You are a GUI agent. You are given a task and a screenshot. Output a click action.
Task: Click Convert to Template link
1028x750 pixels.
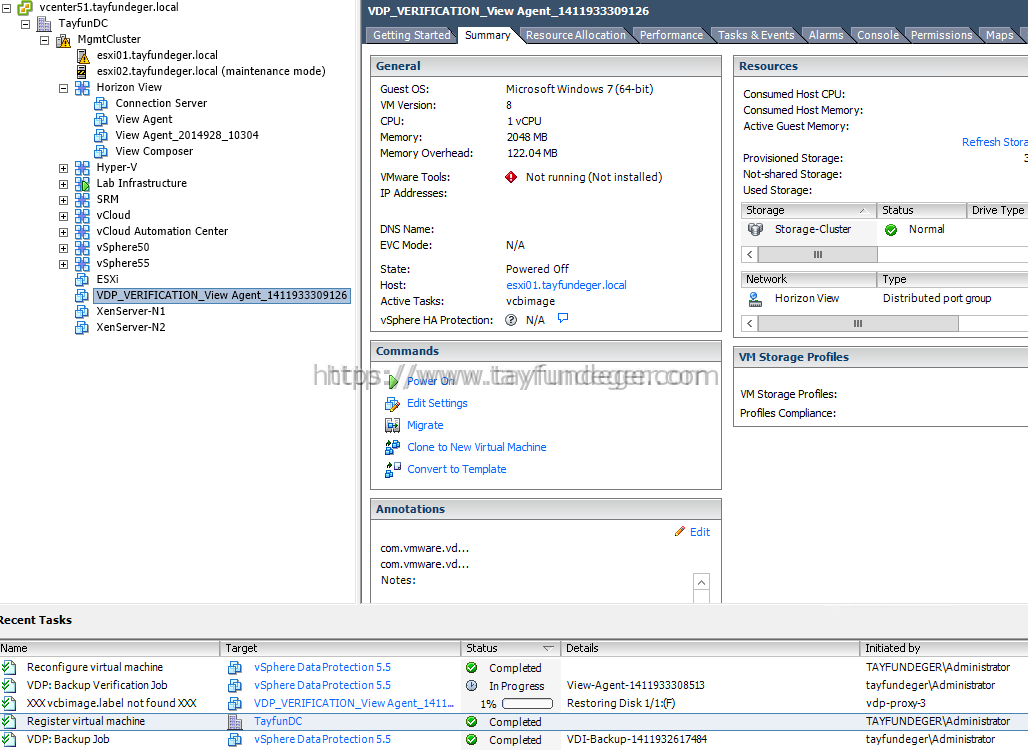pos(456,469)
